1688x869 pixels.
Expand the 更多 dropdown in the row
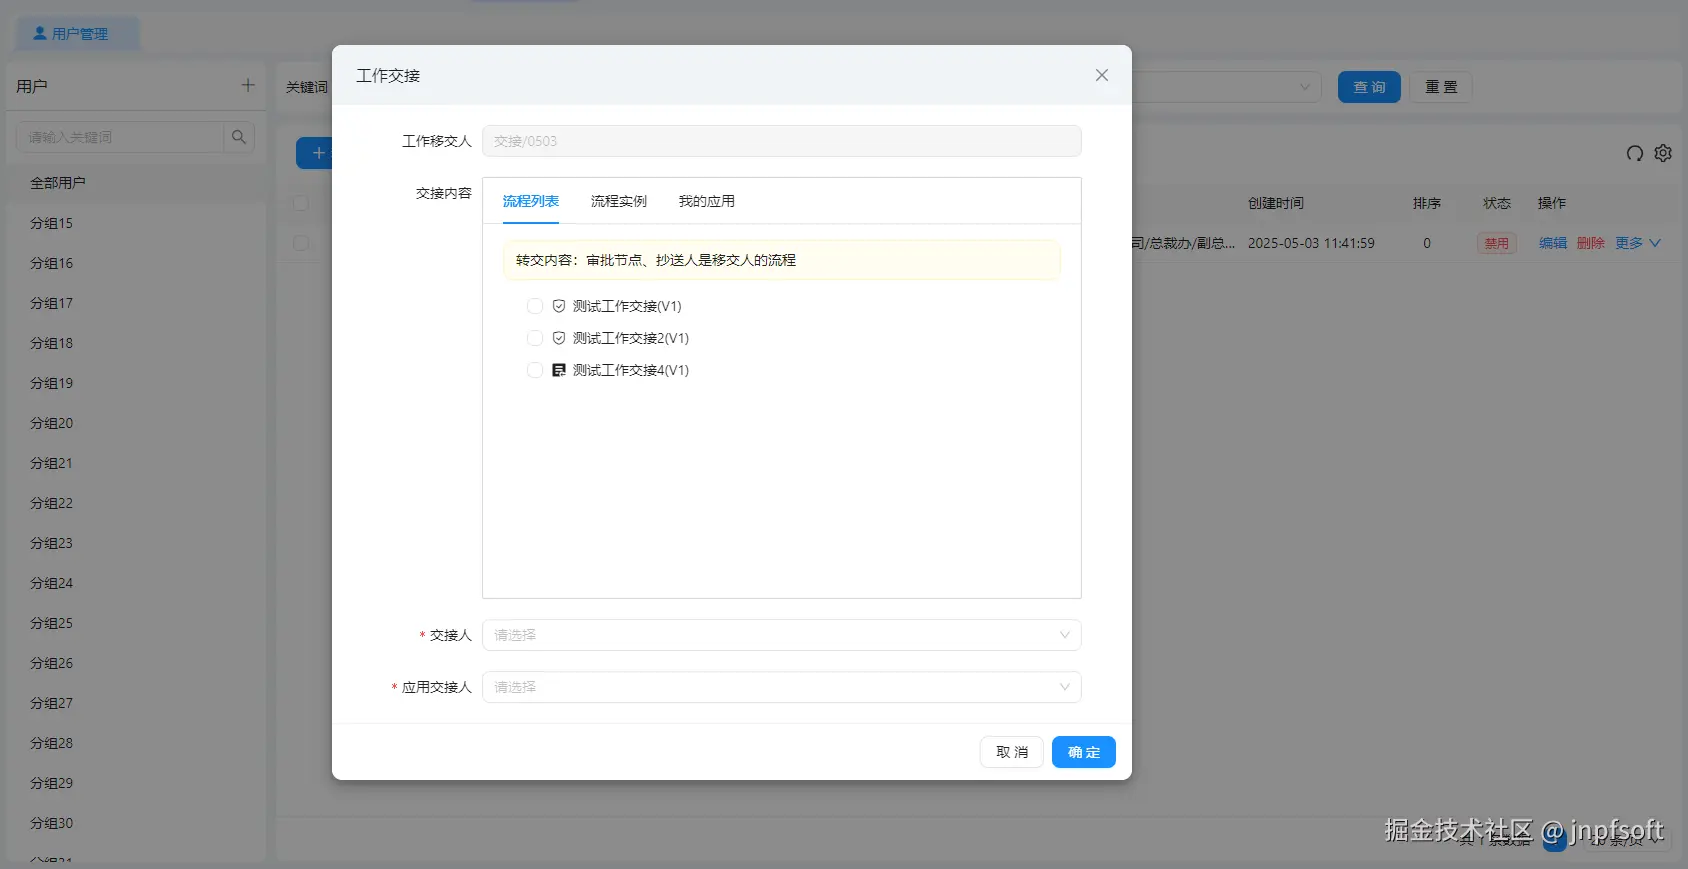(x=1638, y=243)
